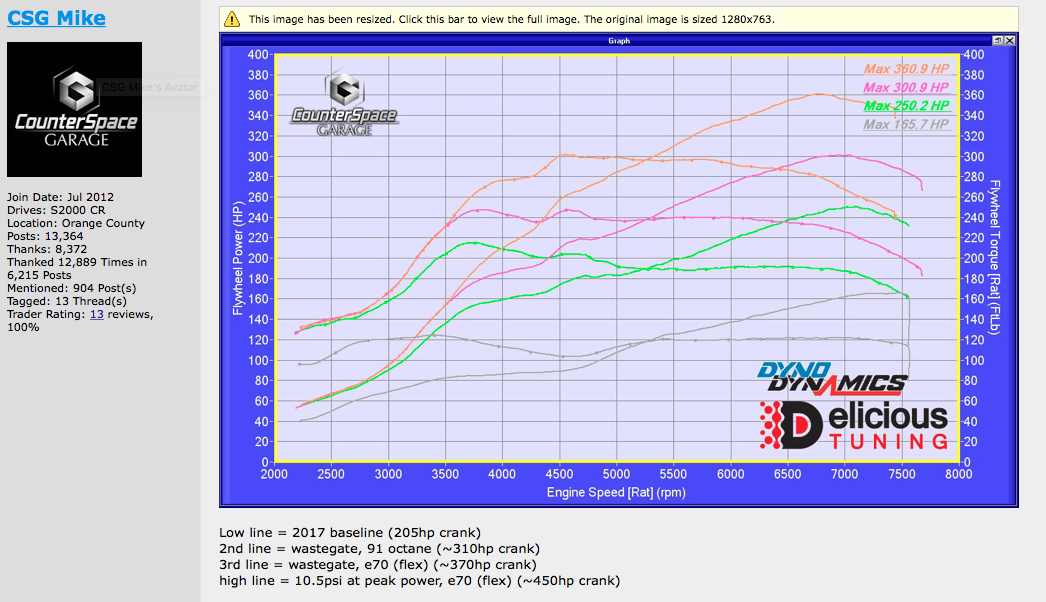Click the yellow warning triangle icon
Image resolution: width=1046 pixels, height=602 pixels.
[232, 19]
